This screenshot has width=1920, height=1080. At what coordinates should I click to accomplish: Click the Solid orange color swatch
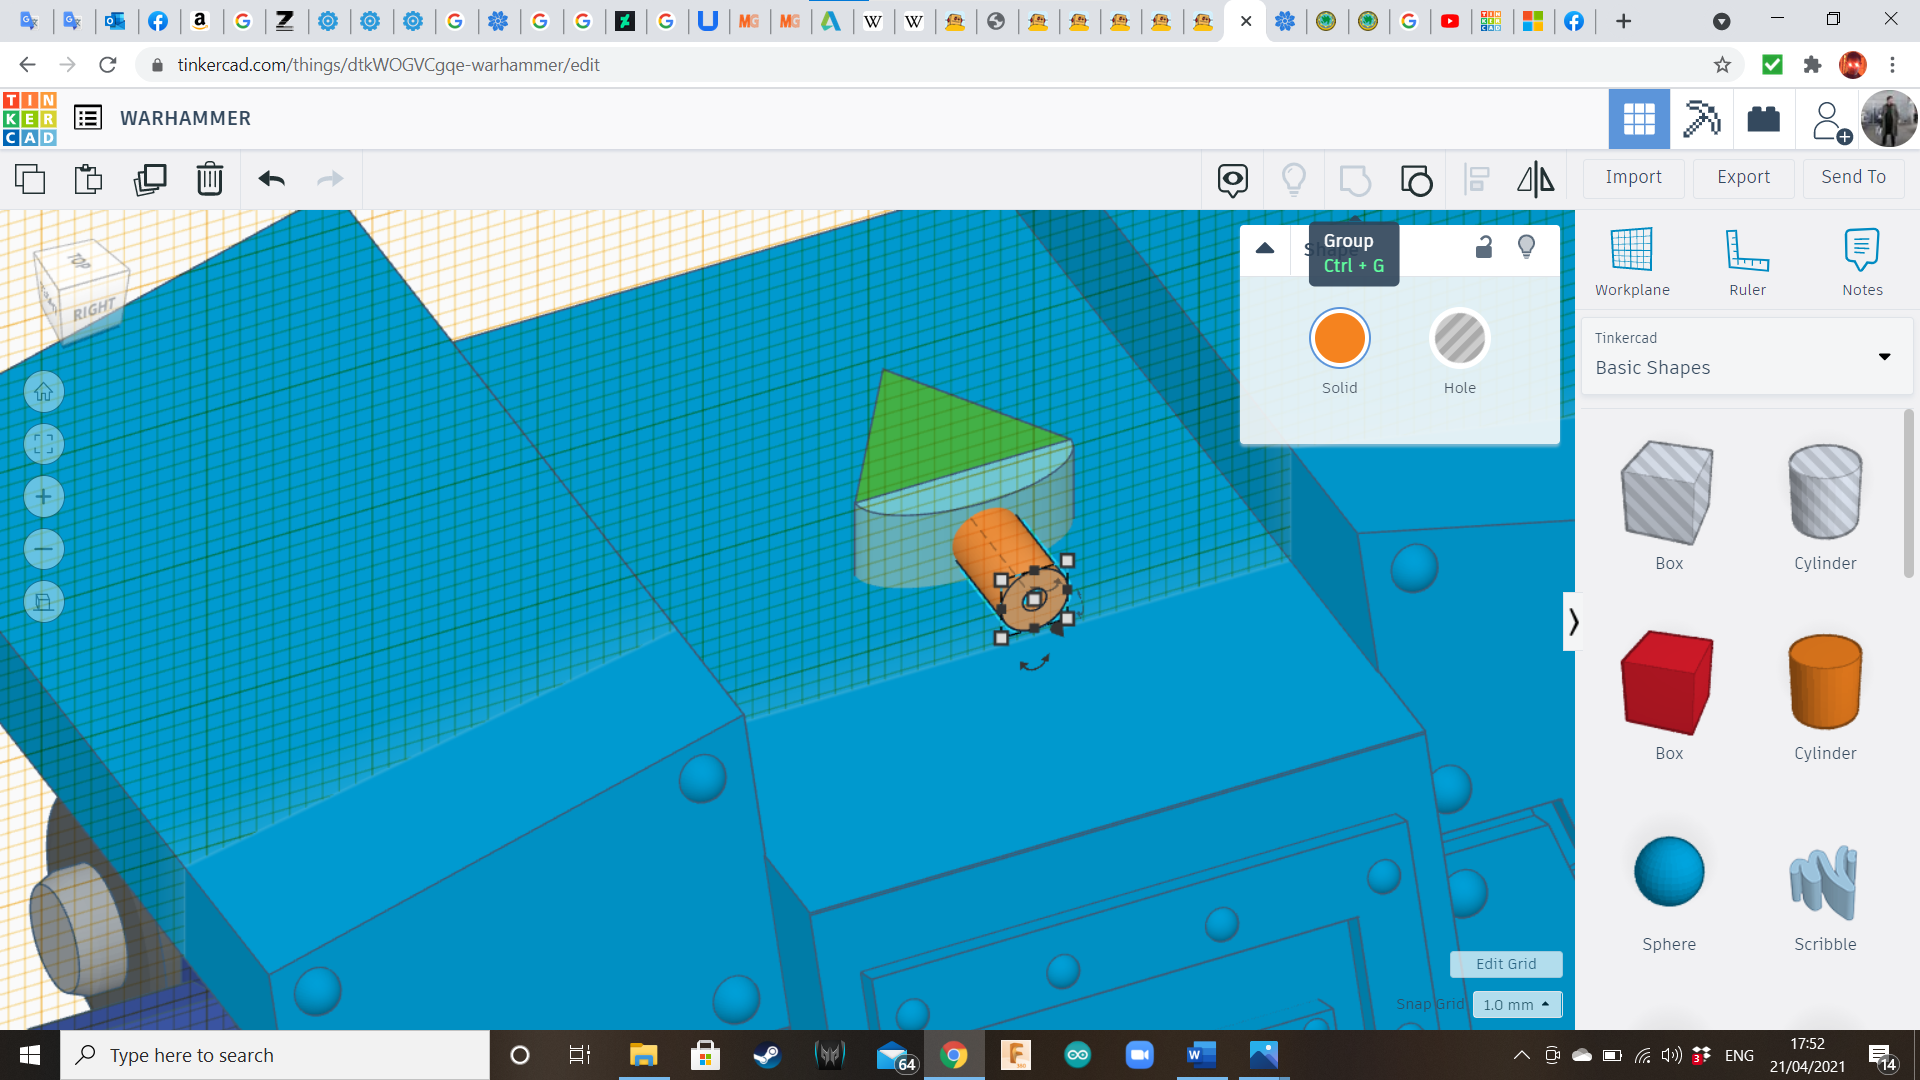point(1339,339)
